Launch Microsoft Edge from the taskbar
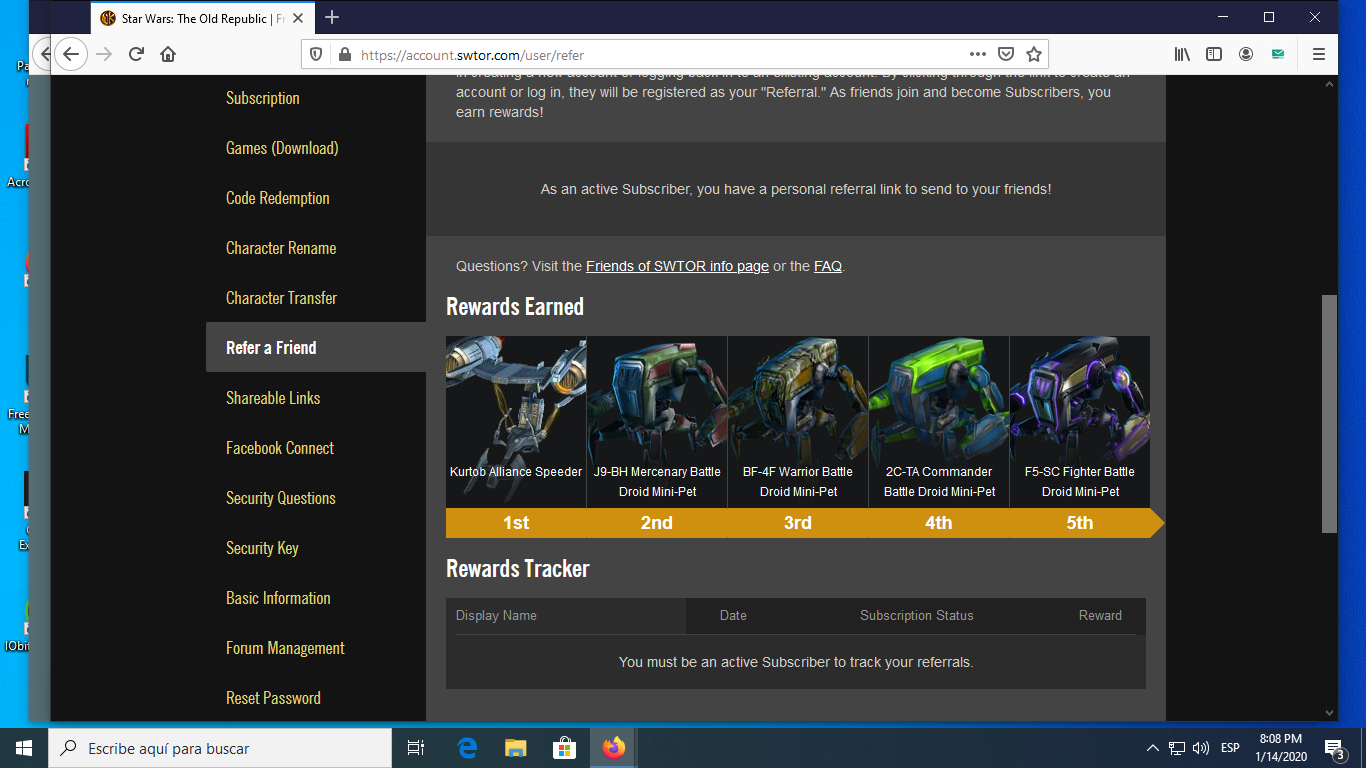Image resolution: width=1366 pixels, height=768 pixels. click(x=467, y=748)
